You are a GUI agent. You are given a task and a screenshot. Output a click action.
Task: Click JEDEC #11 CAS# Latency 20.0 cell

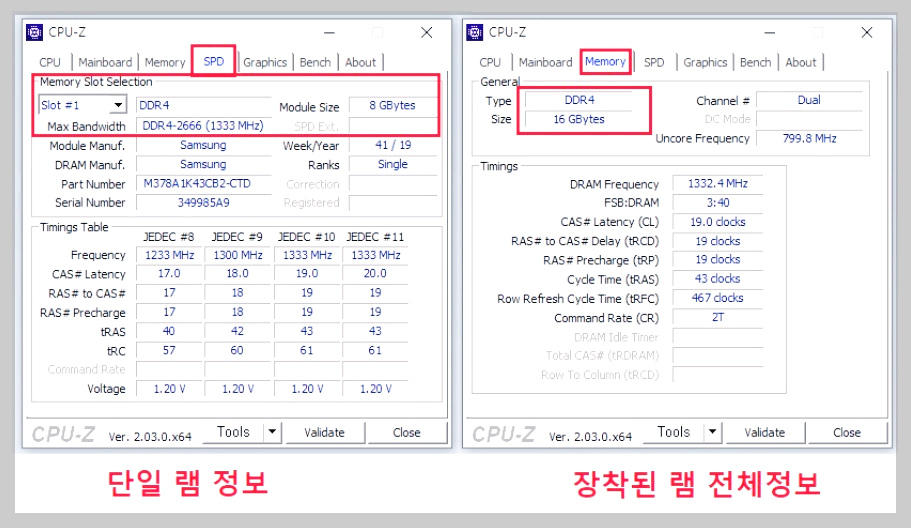point(375,274)
